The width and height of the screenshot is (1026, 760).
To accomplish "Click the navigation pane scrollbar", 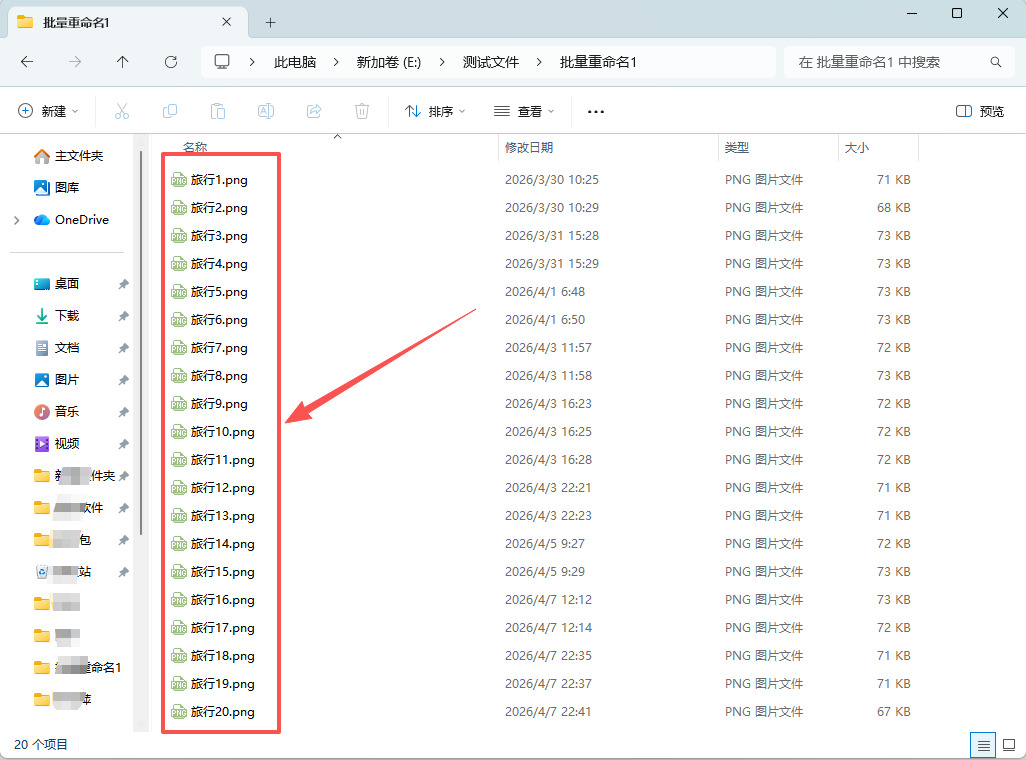I will 141,344.
